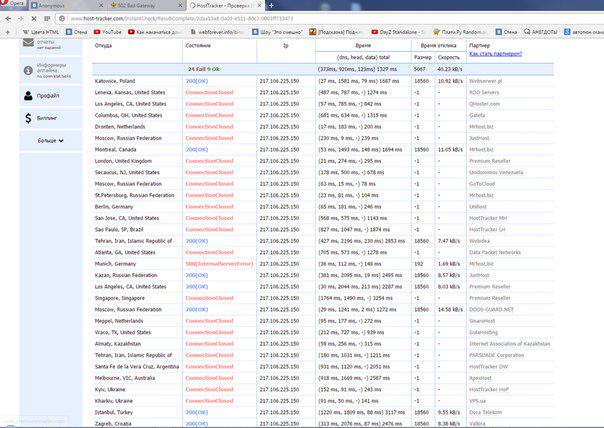604x428 pixels.
Task: Click the Время column header
Action: coord(363,45)
